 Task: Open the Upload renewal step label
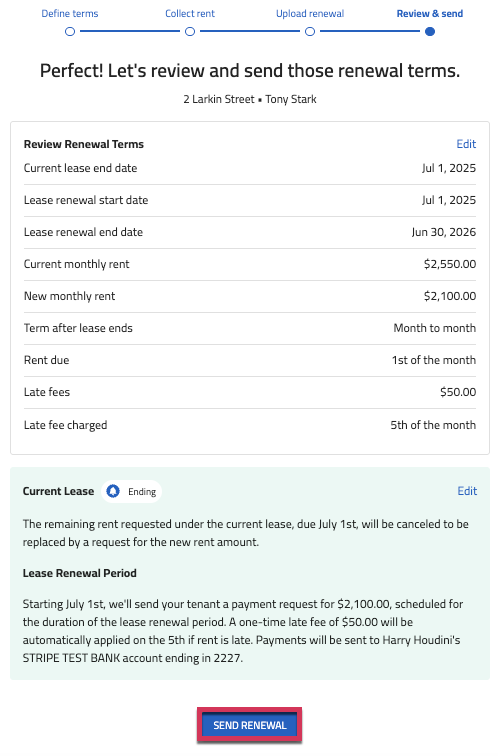coord(310,14)
